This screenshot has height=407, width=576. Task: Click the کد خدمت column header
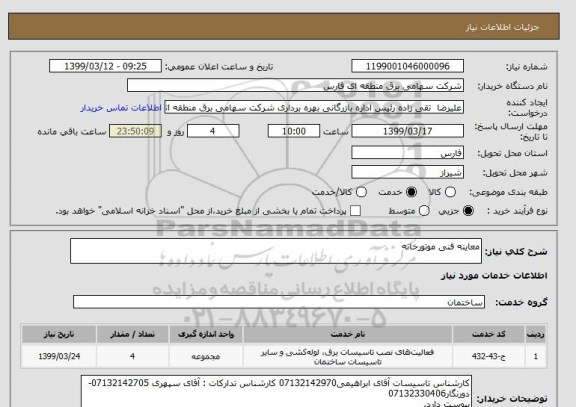tap(489, 334)
